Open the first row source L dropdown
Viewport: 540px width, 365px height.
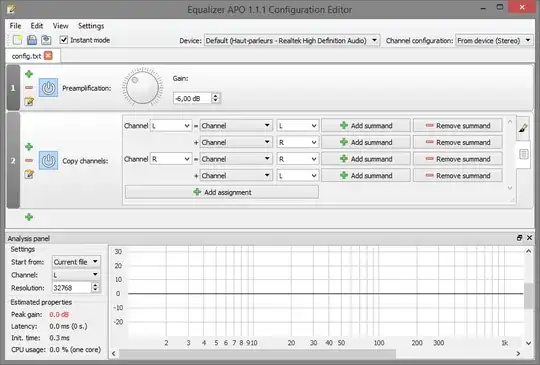pos(298,126)
